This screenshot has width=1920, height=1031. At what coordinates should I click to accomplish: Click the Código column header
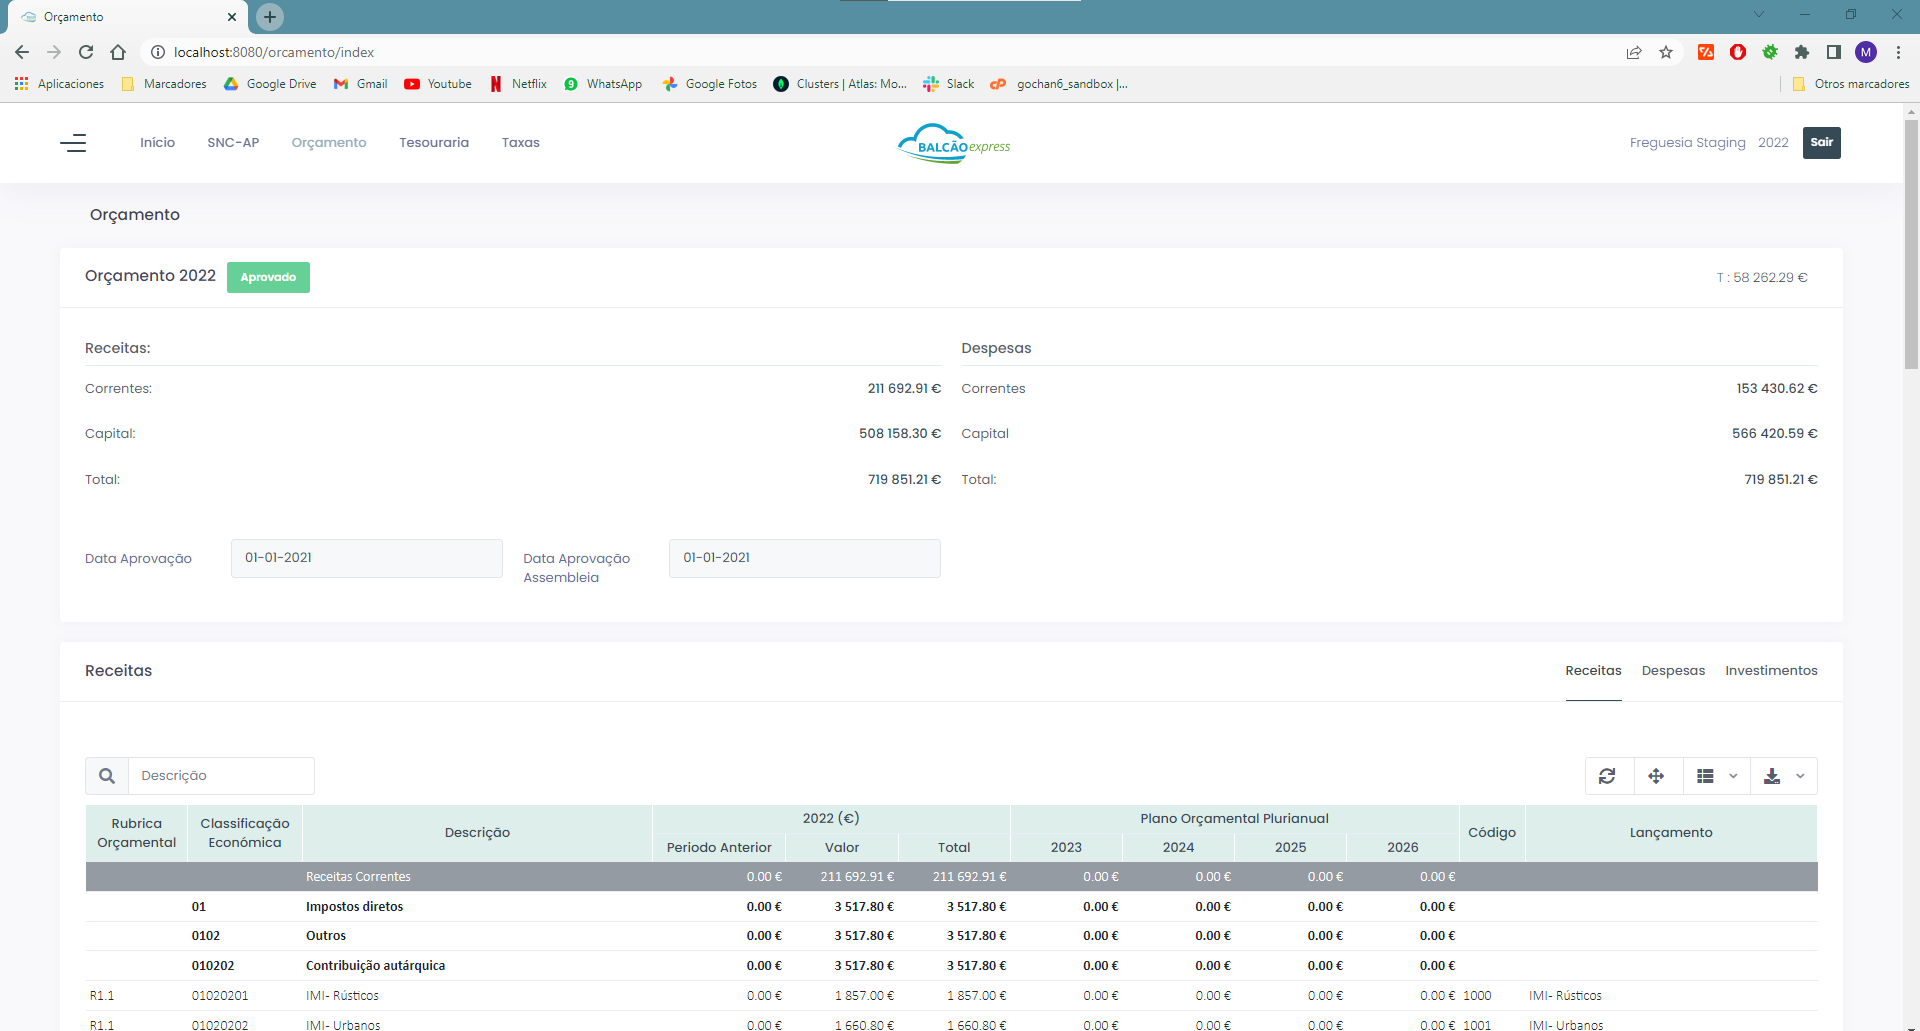[1492, 833]
